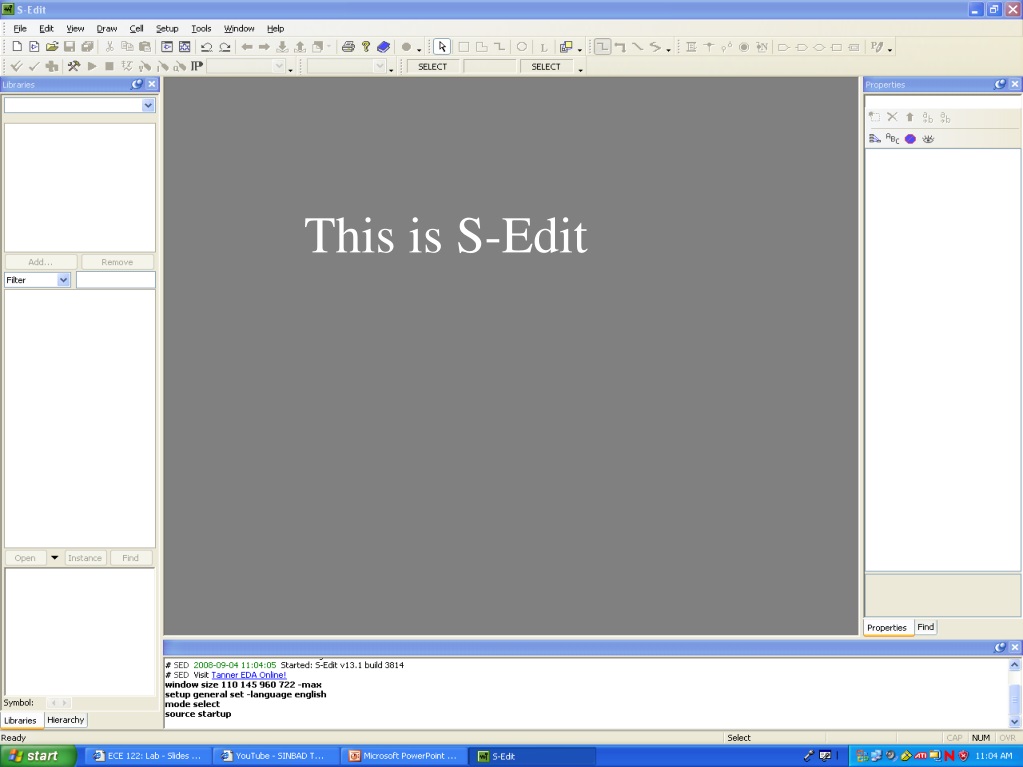1023x767 pixels.
Task: Click the Remove library button
Action: [117, 262]
